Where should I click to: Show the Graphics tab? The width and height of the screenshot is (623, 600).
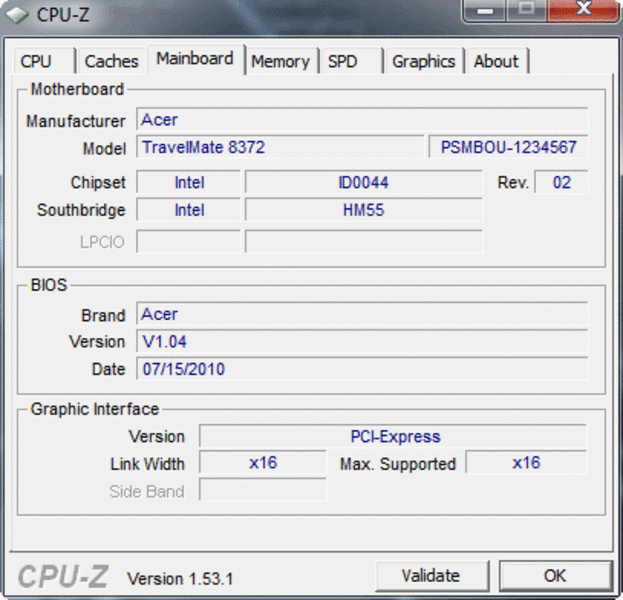[x=424, y=61]
